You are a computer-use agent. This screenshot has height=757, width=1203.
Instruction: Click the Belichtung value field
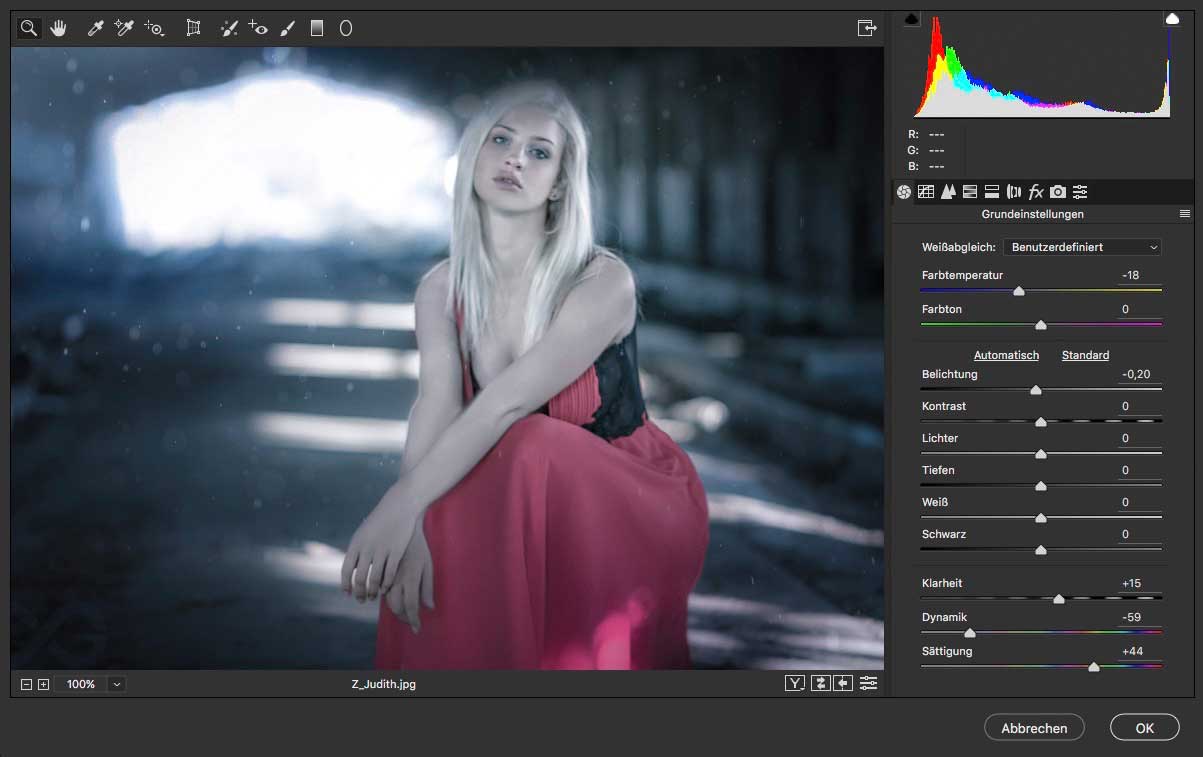(x=1136, y=374)
